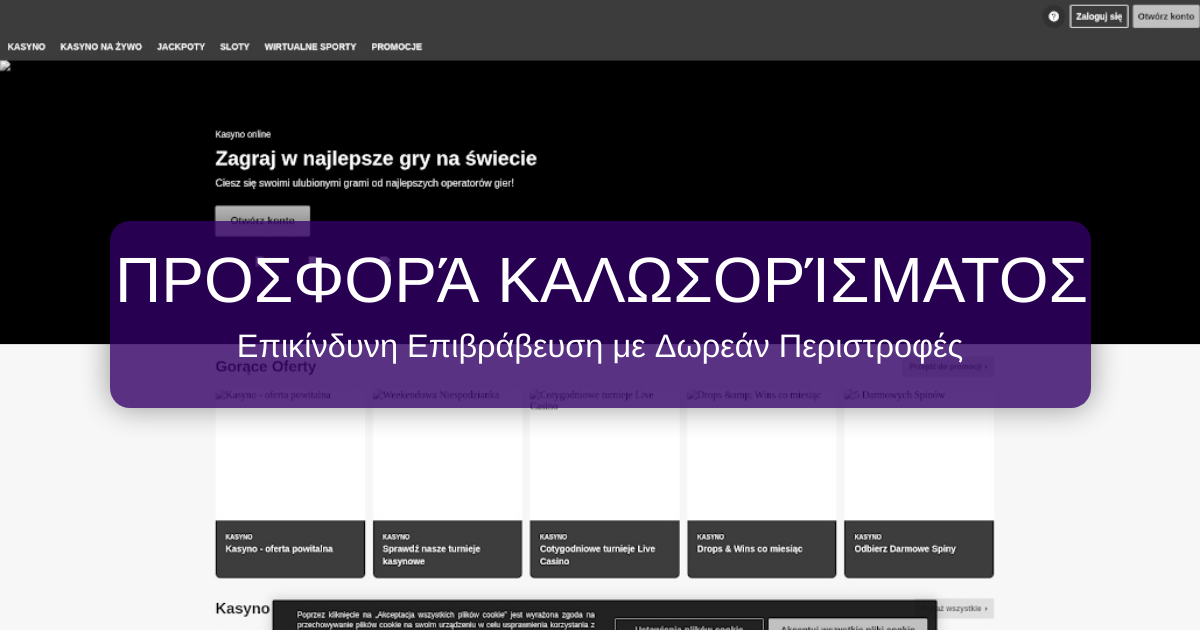Click the cookie consent notice paragraph
The height and width of the screenshot is (630, 1200).
(x=446, y=619)
